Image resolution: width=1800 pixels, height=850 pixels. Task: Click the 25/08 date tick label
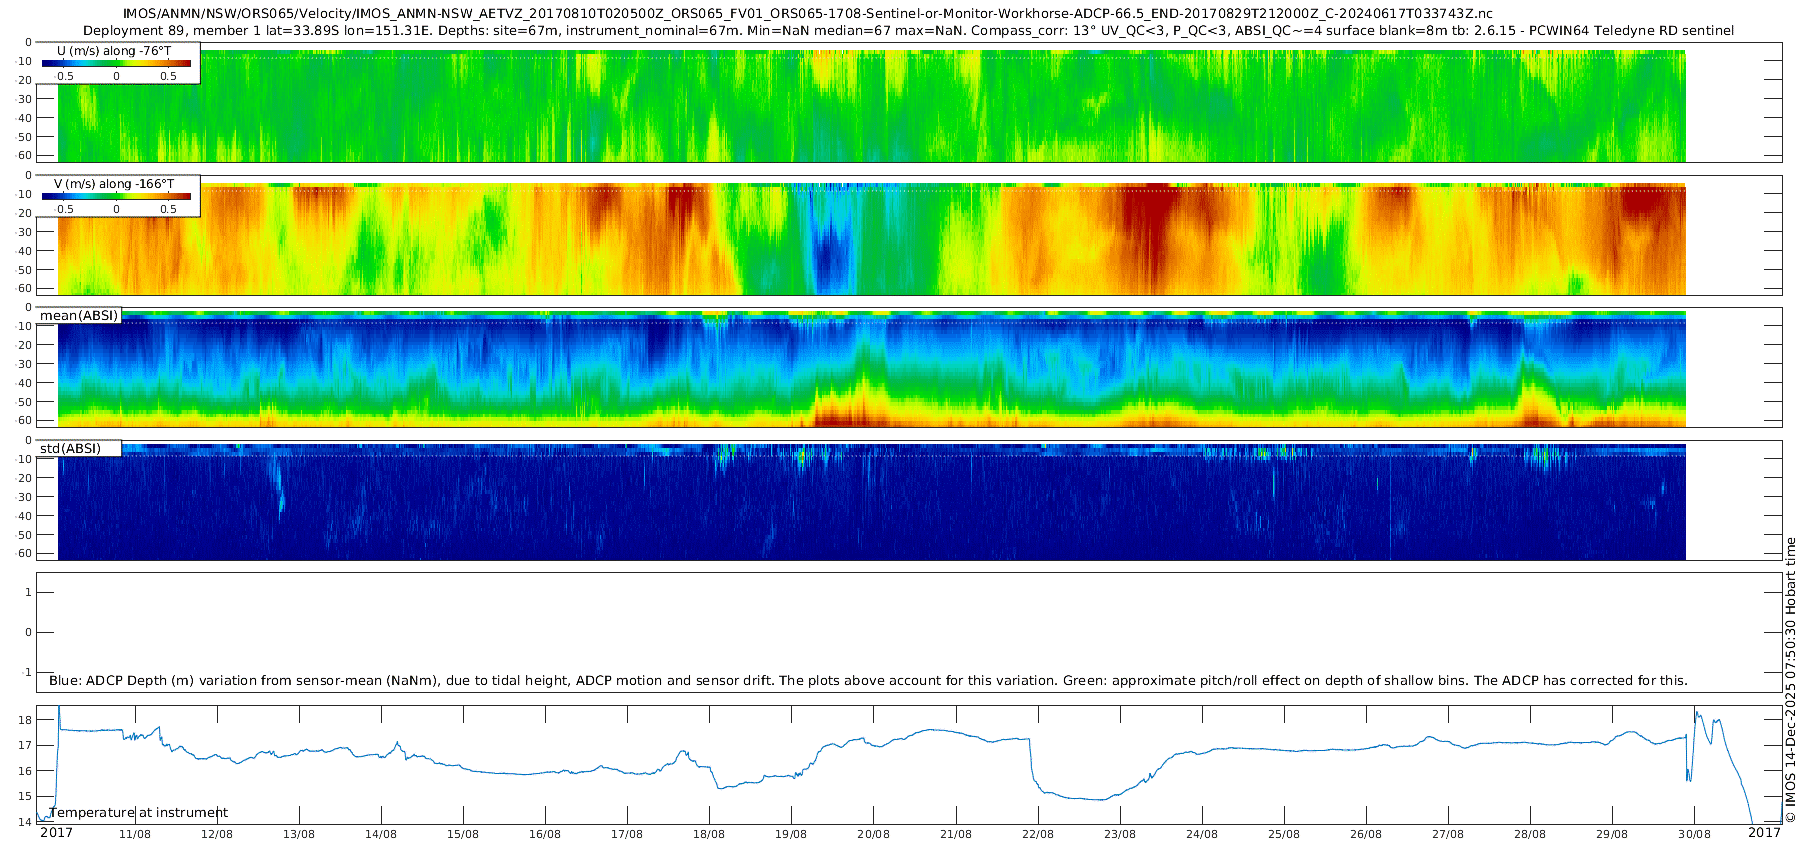click(x=1284, y=834)
